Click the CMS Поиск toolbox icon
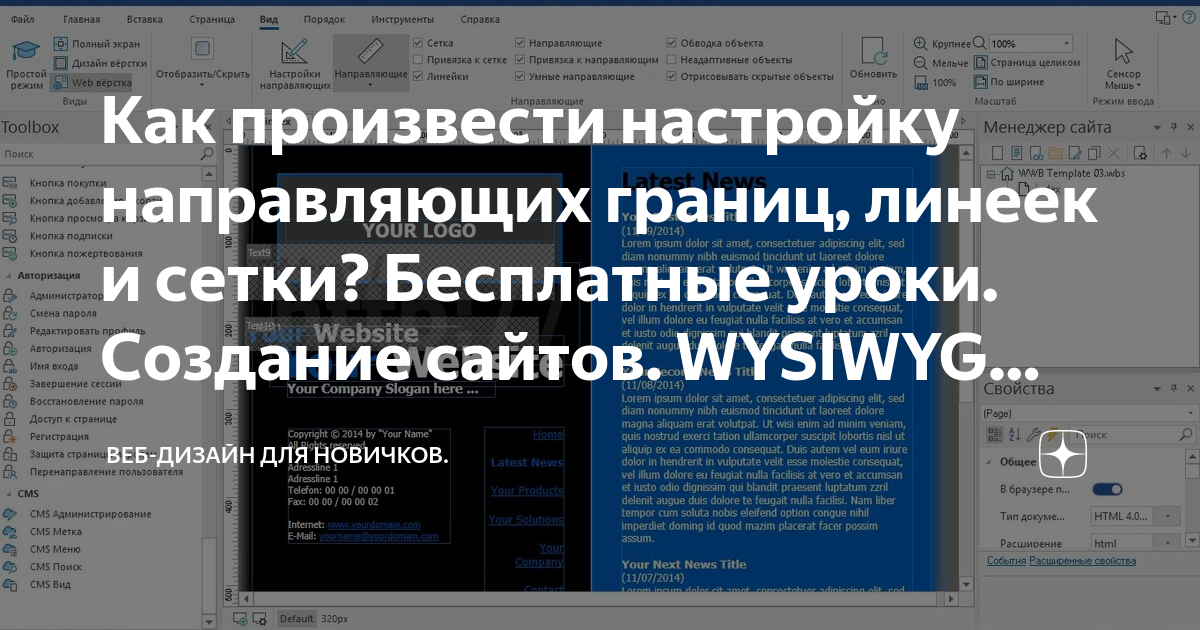 10,567
